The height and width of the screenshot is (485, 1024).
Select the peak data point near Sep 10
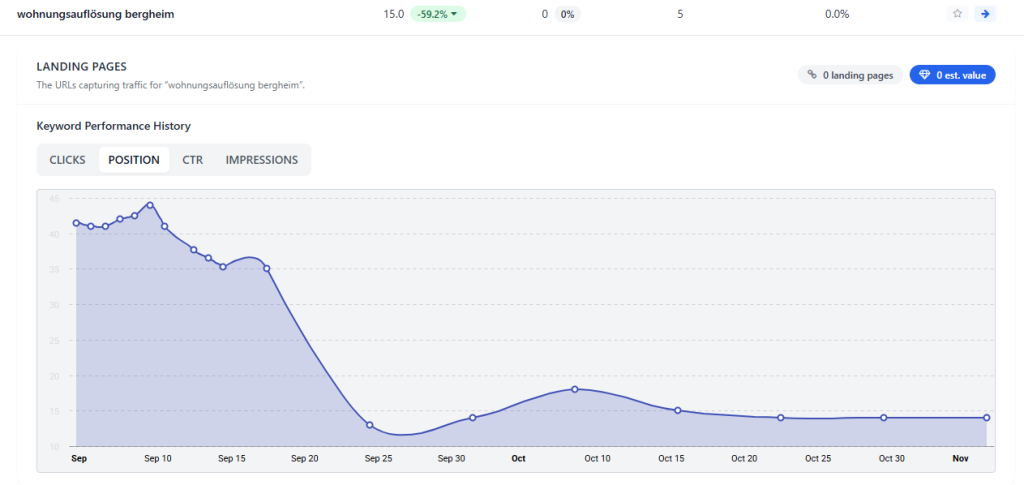[150, 205]
